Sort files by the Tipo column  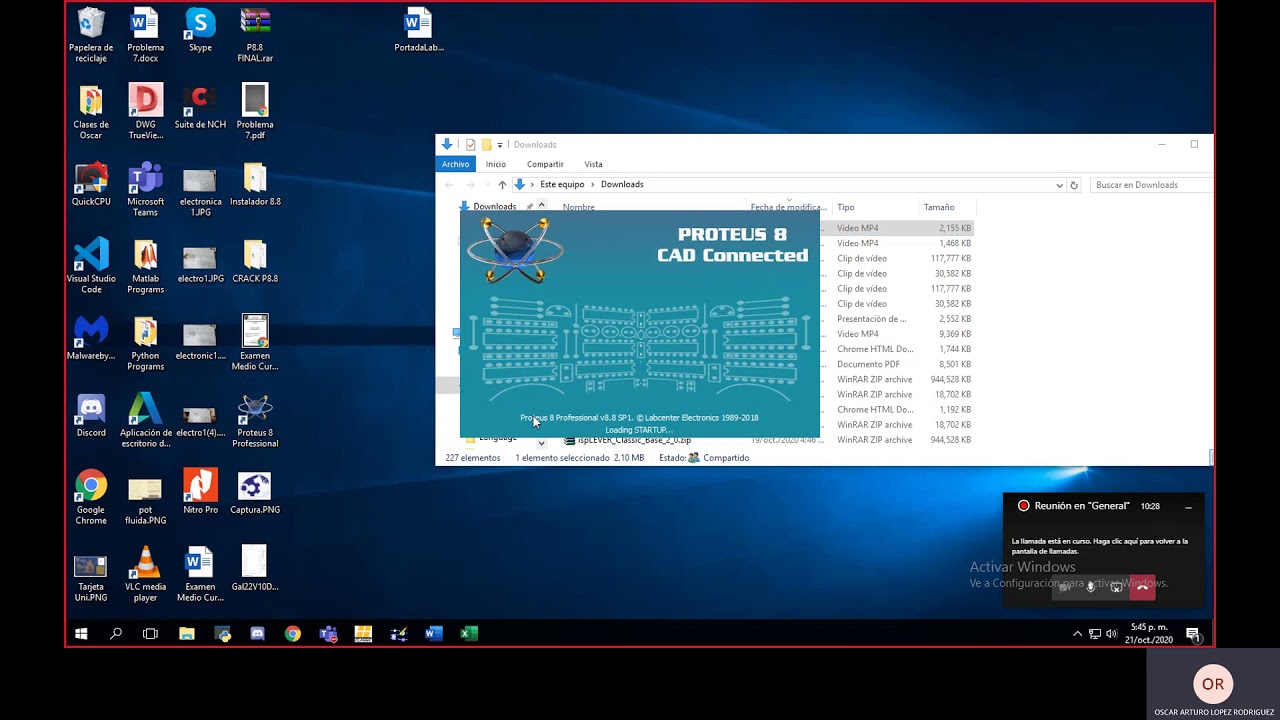874,207
